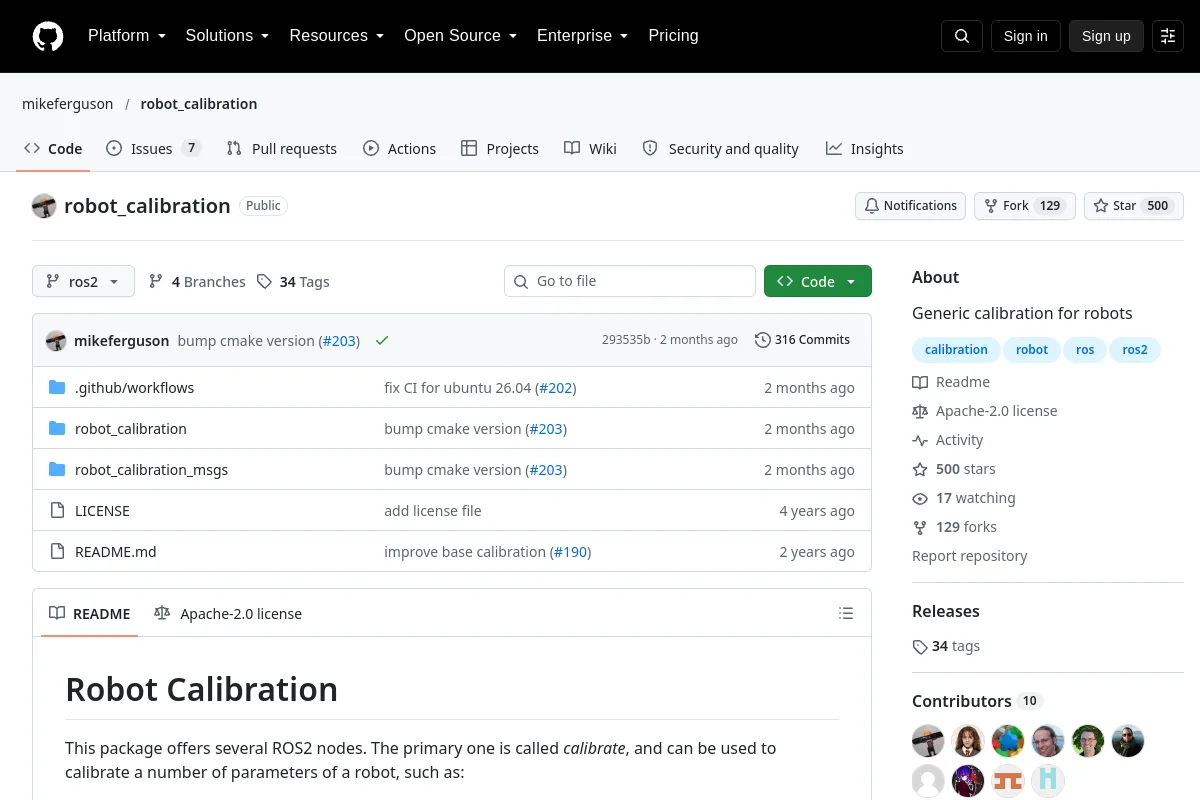Image resolution: width=1200 pixels, height=800 pixels.
Task: Open the .github/workflows folder
Action: pyautogui.click(x=135, y=388)
